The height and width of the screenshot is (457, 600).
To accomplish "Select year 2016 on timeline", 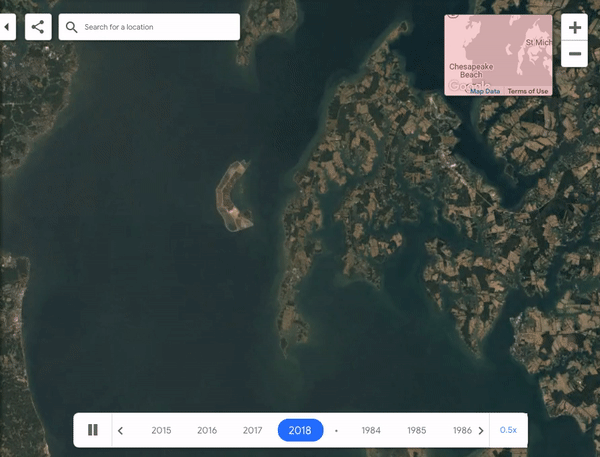I will [x=207, y=431].
